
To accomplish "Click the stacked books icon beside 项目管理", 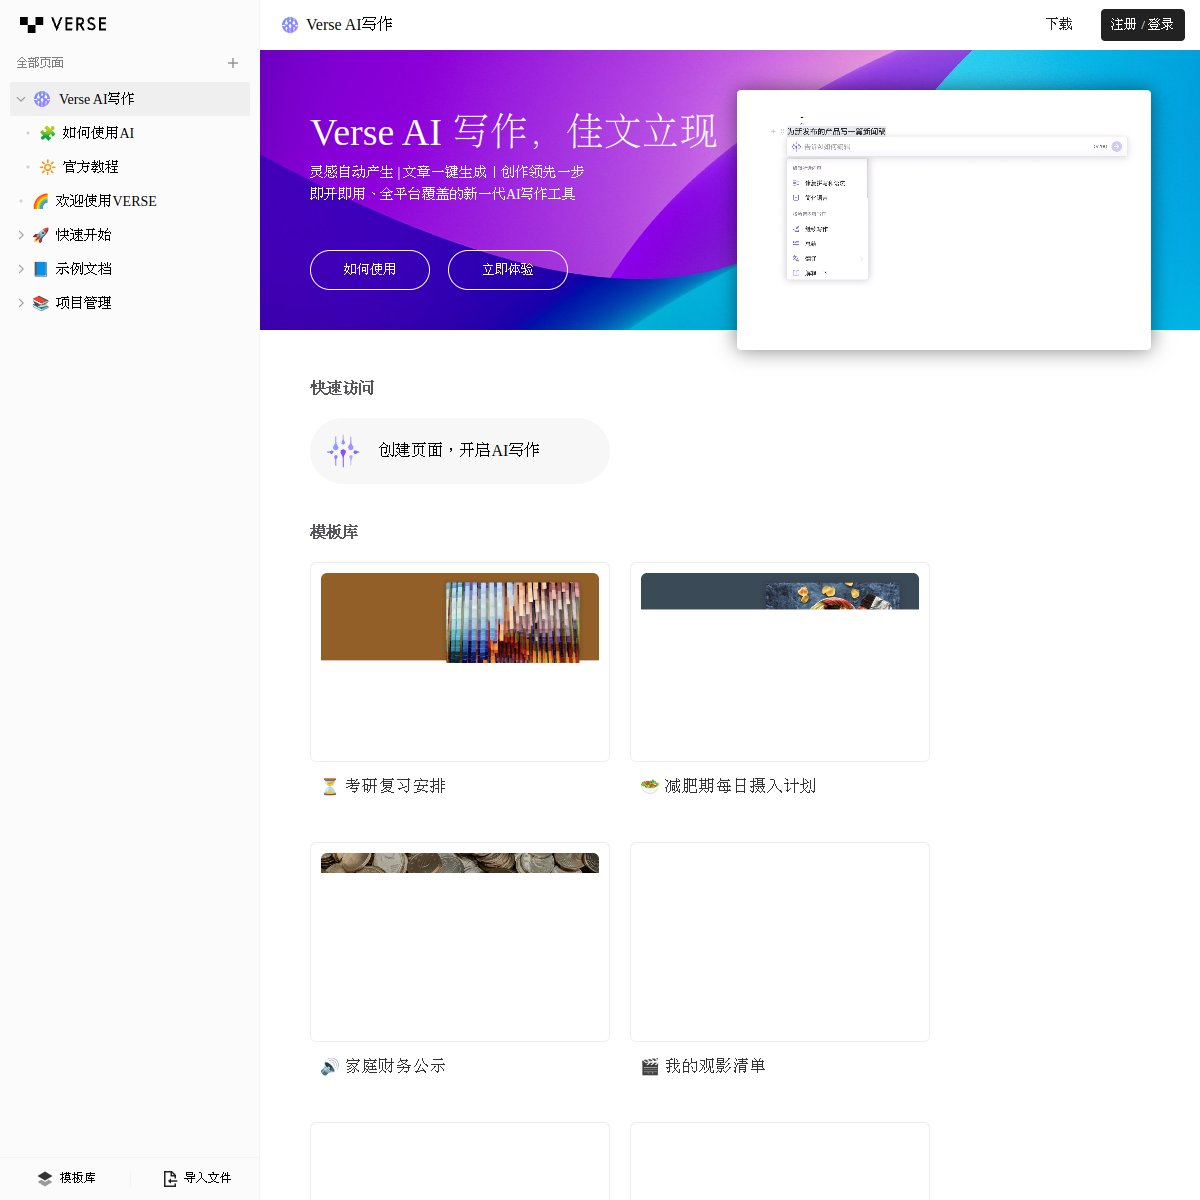I will pos(41,303).
